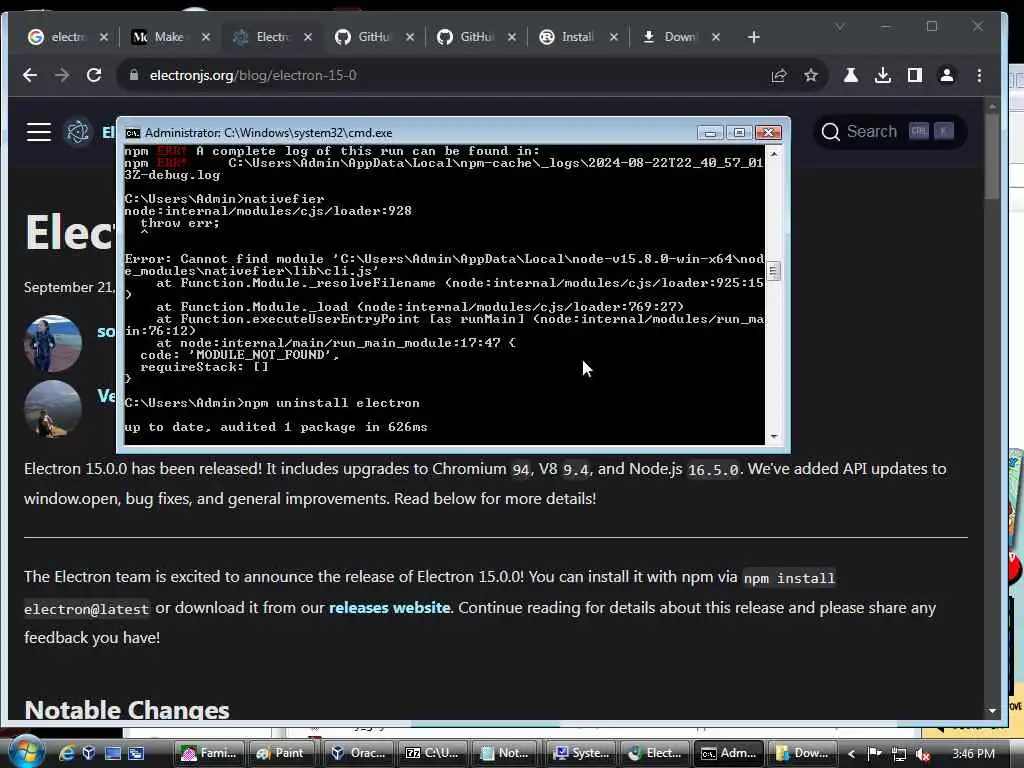Toggle the browser side panel icon
This screenshot has height=768, width=1024.
pos(914,75)
